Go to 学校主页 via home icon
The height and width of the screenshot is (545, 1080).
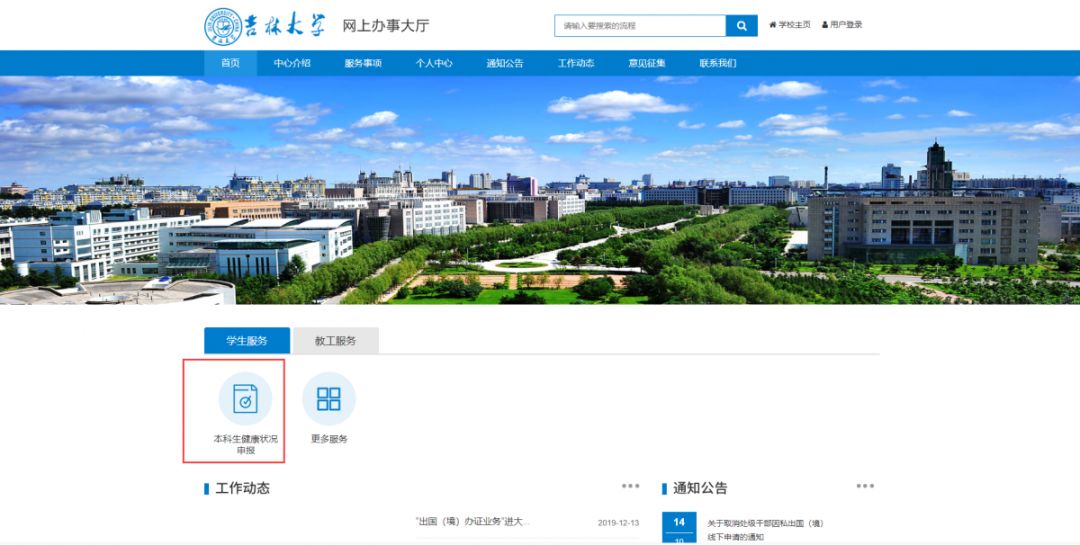click(x=773, y=25)
